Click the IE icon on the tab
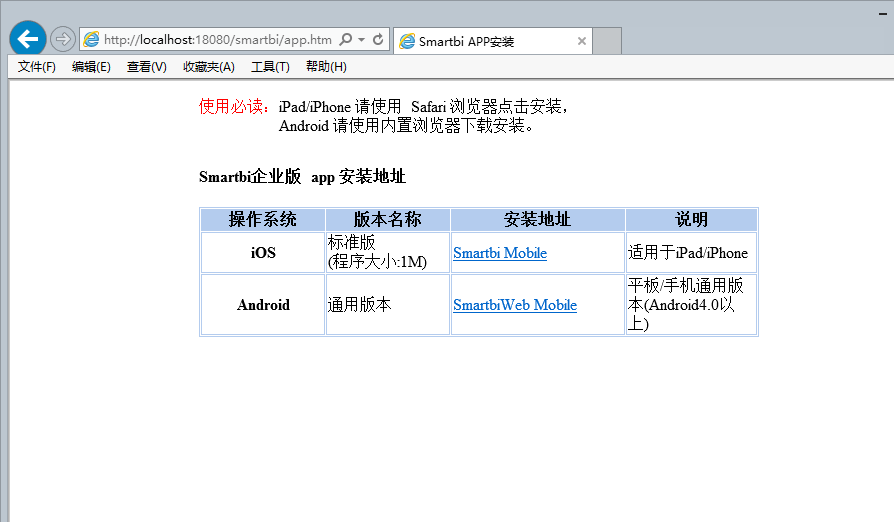The image size is (894, 522). tap(407, 41)
